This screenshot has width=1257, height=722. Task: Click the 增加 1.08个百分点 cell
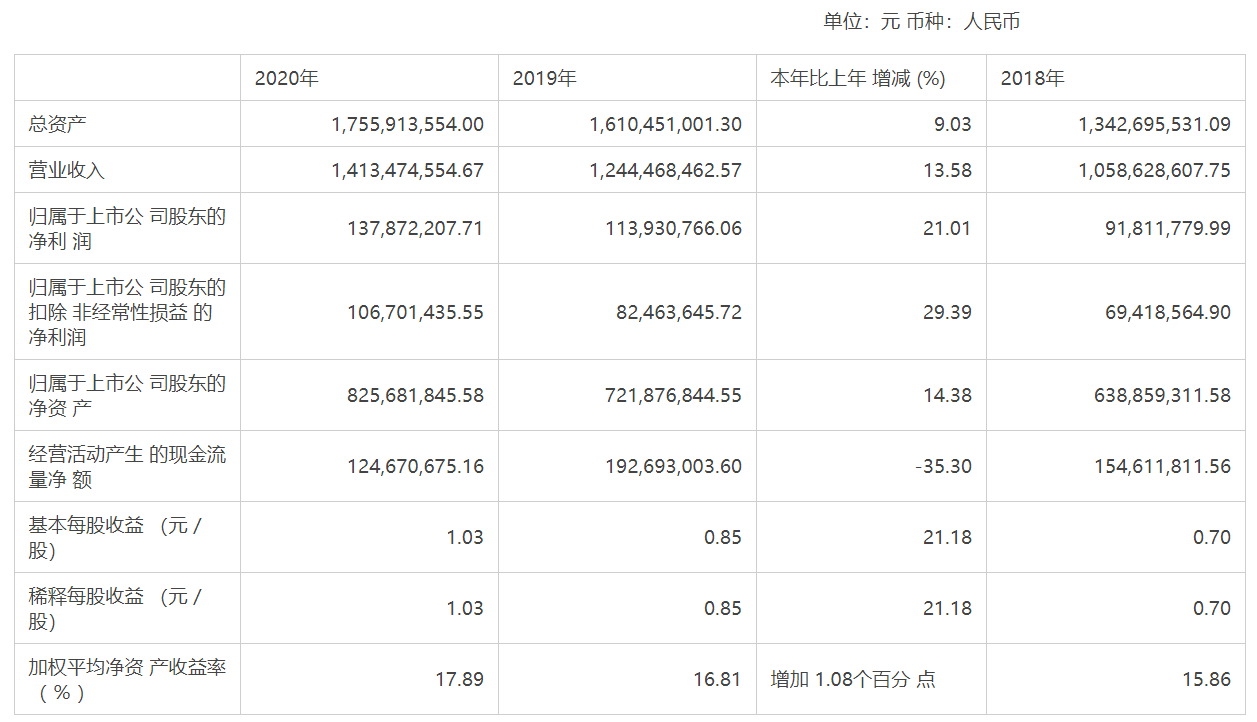pyautogui.click(x=853, y=679)
